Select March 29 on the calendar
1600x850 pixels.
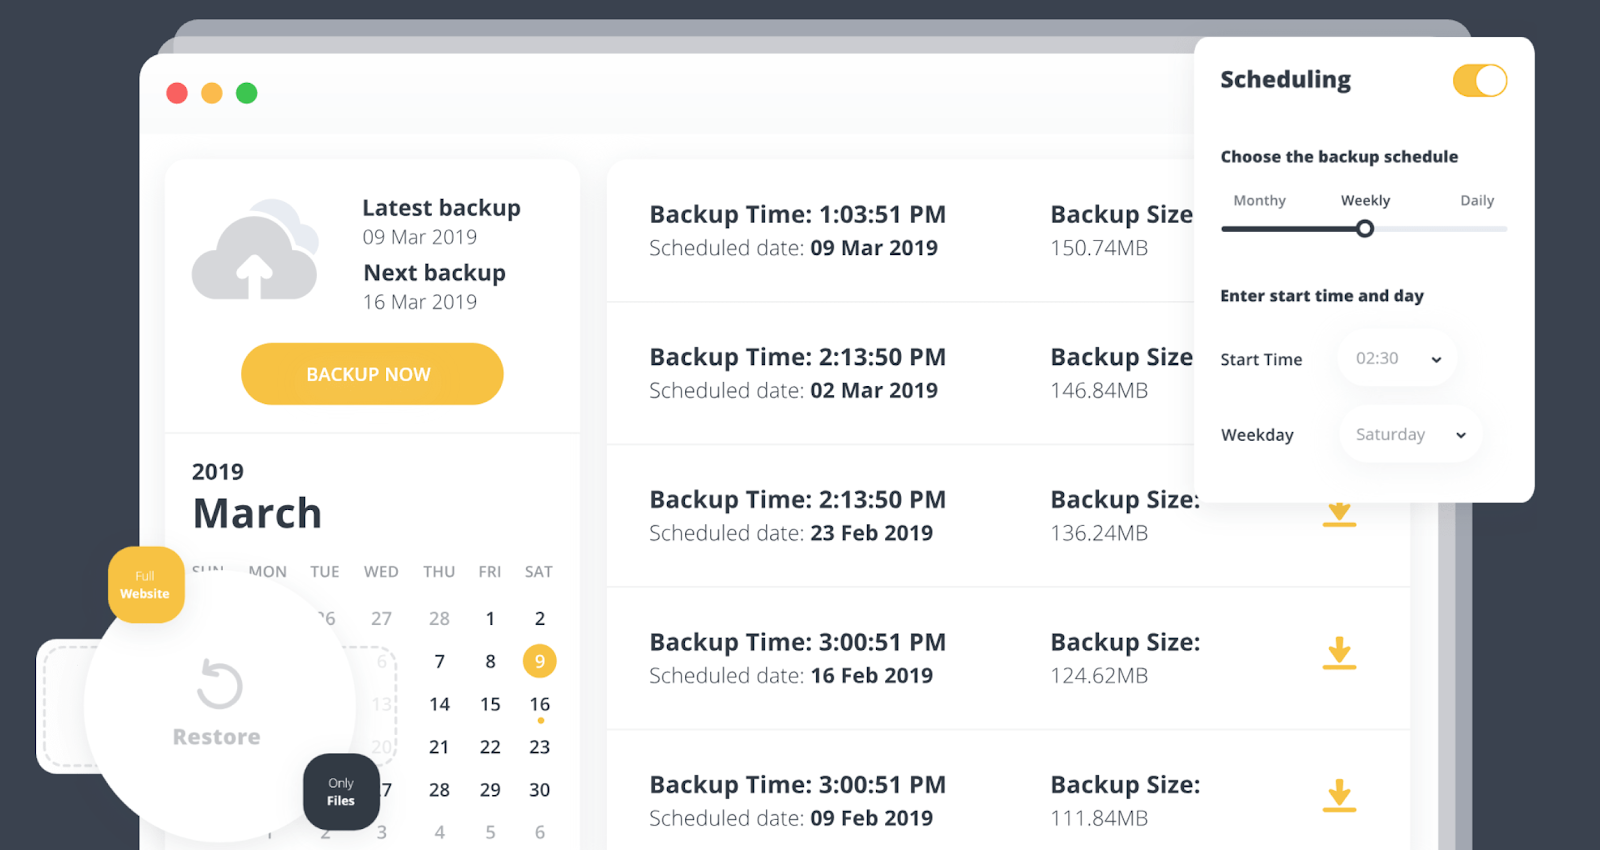490,790
